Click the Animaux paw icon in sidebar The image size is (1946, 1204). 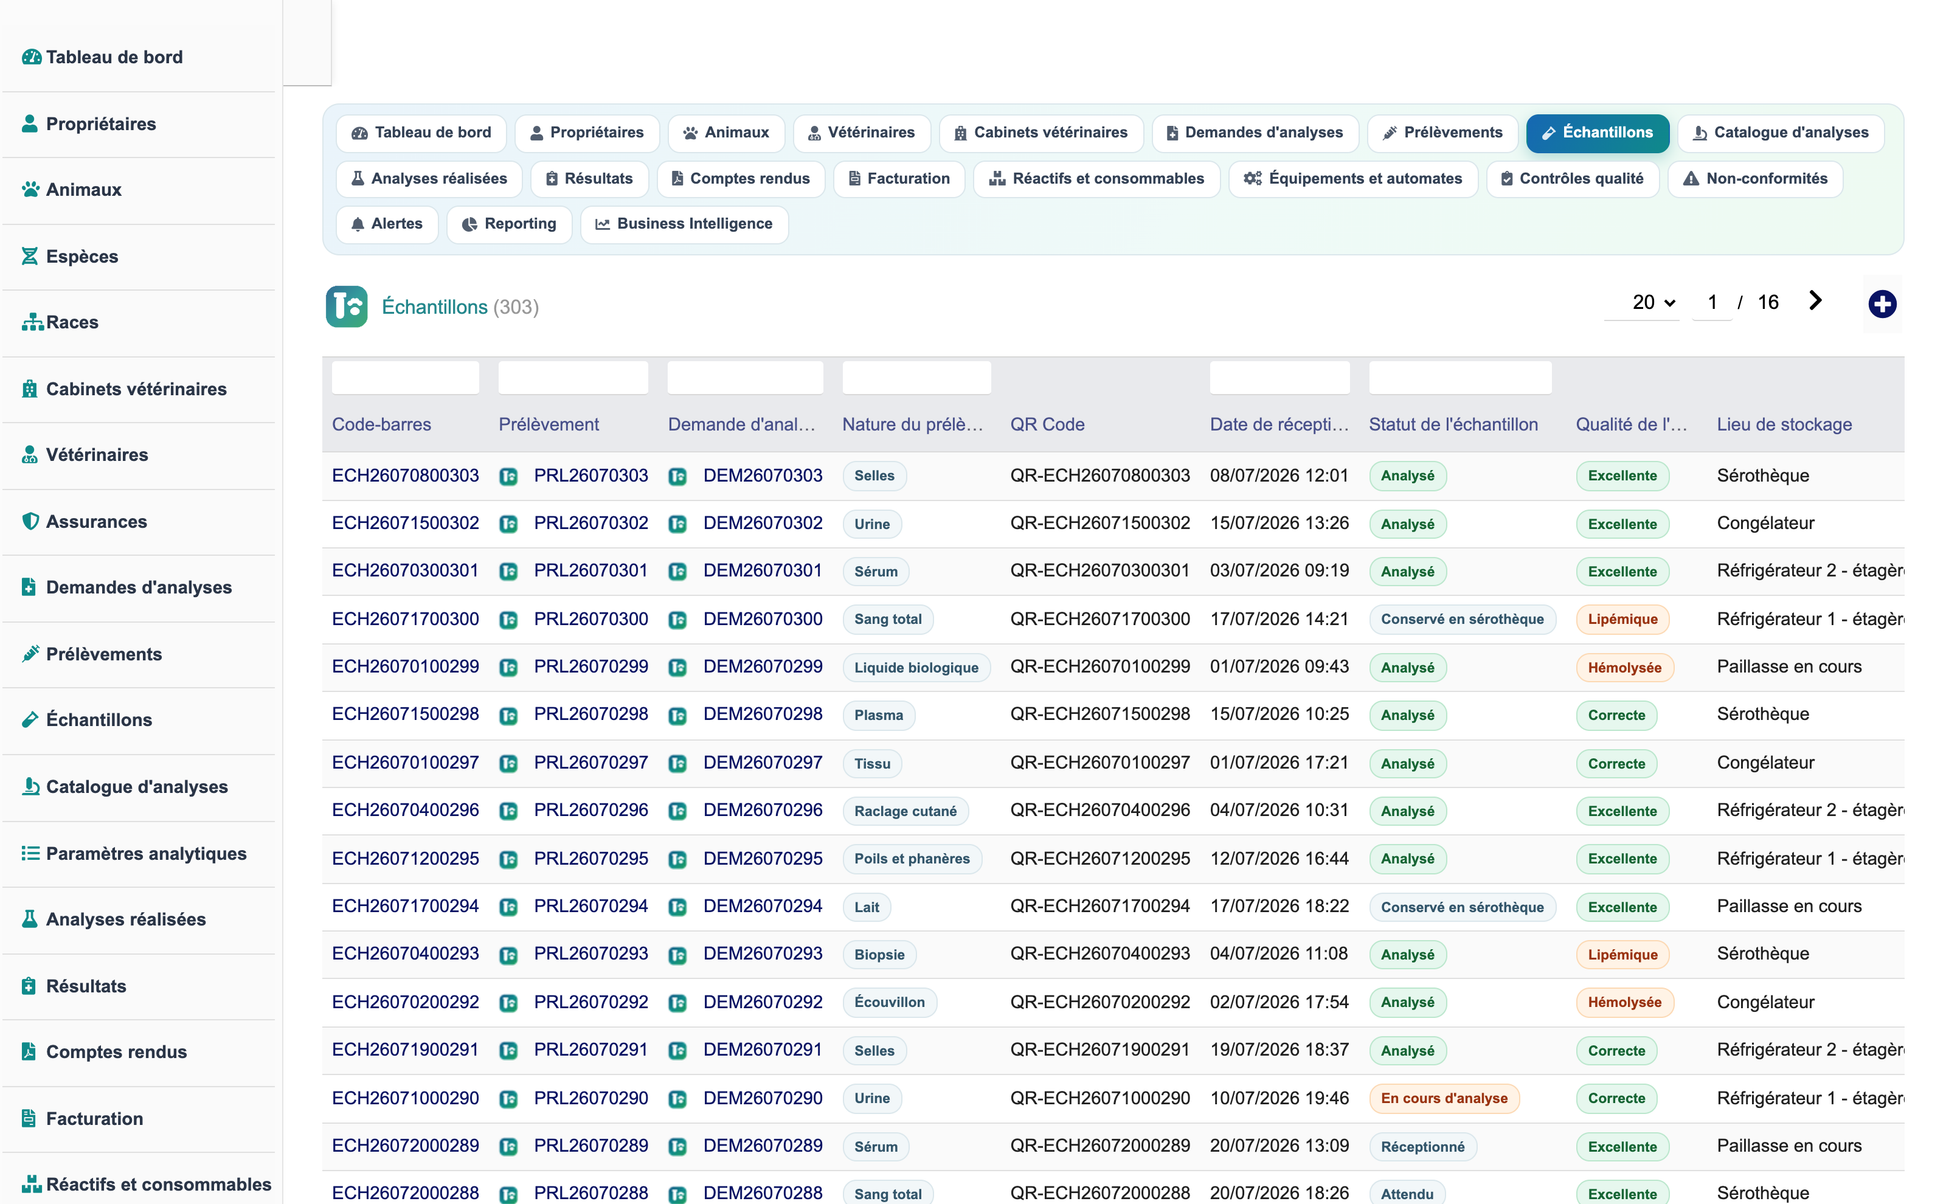tap(31, 190)
